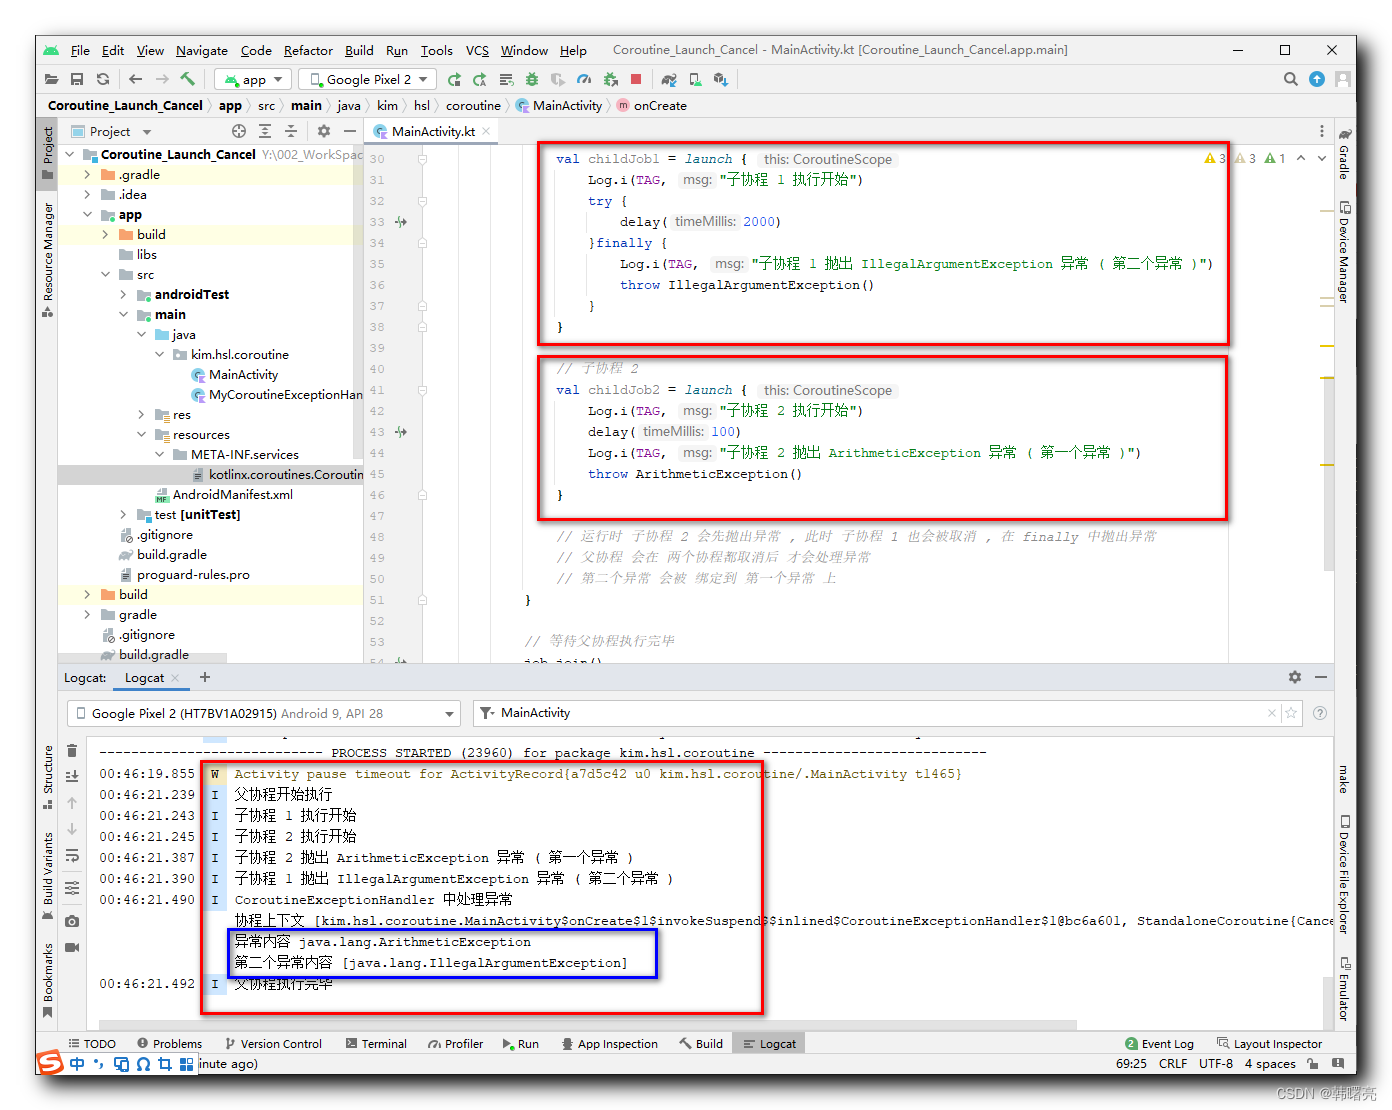
Task: Take a screenshot with the logcat camera icon
Action: (72, 921)
